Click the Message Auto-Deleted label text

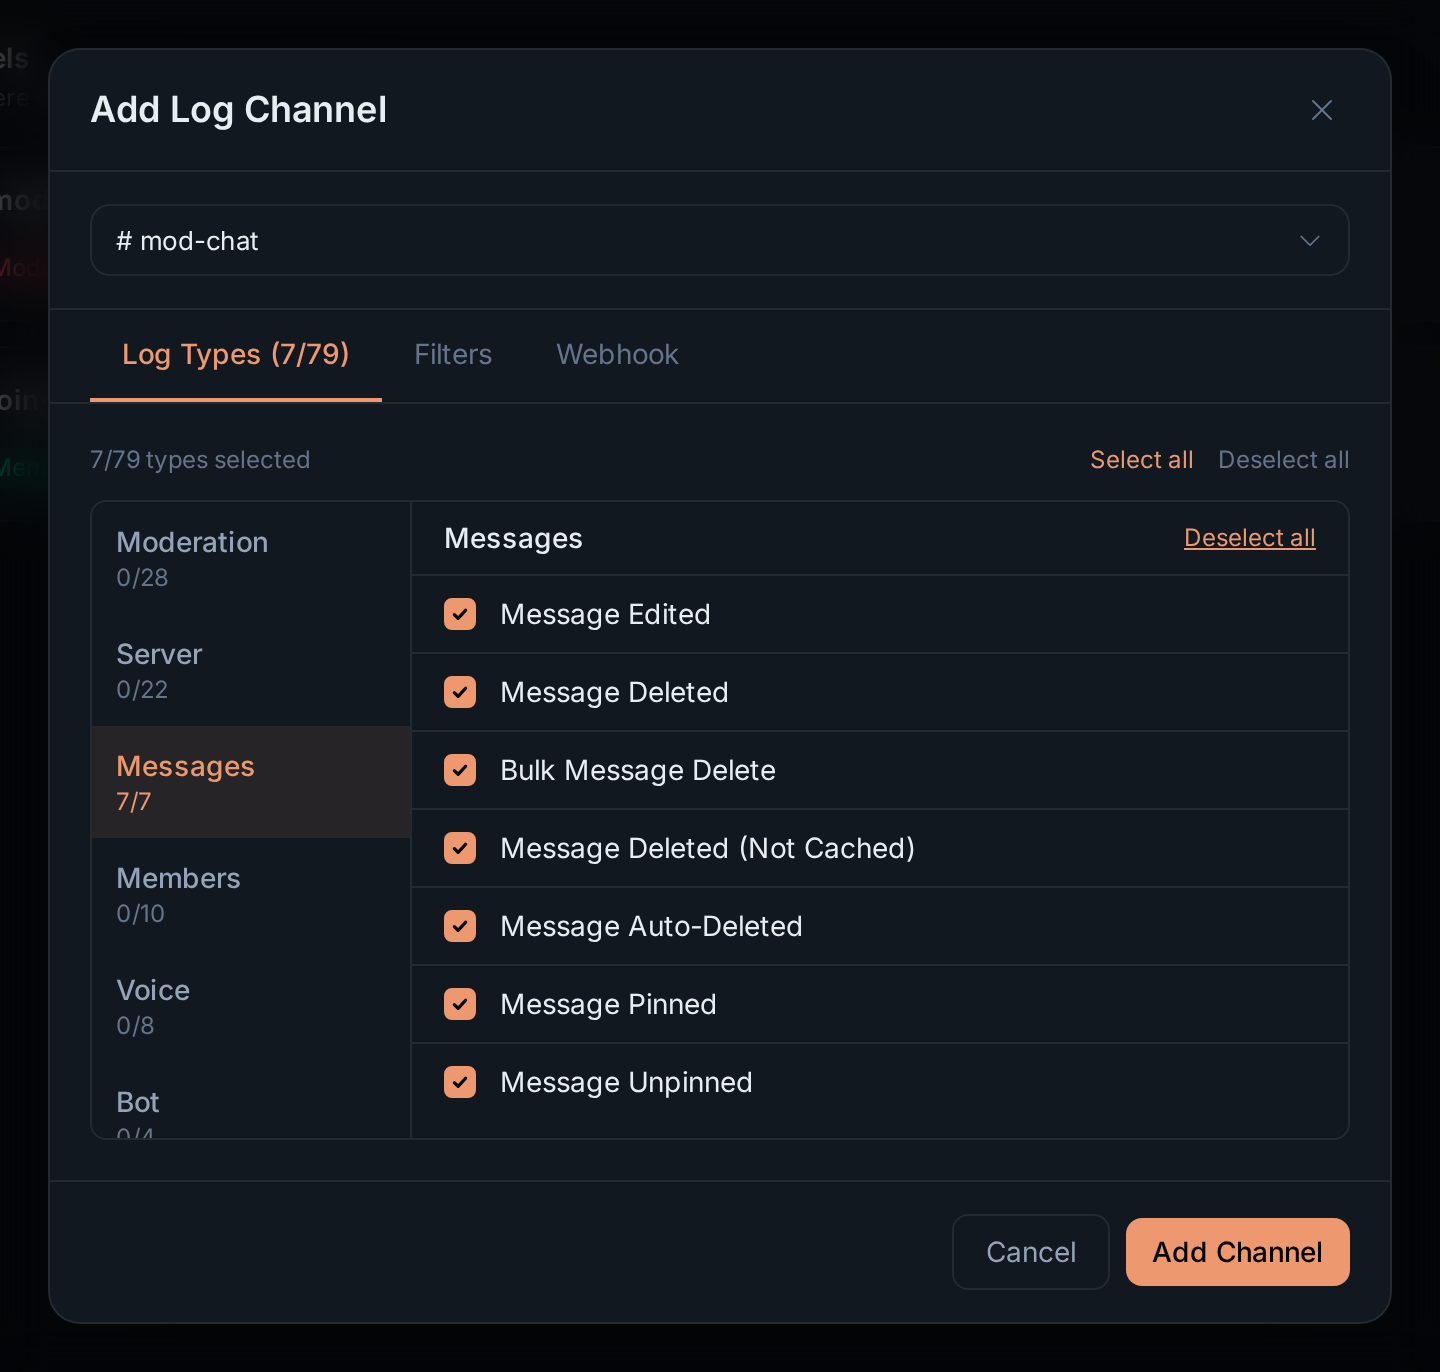651,926
